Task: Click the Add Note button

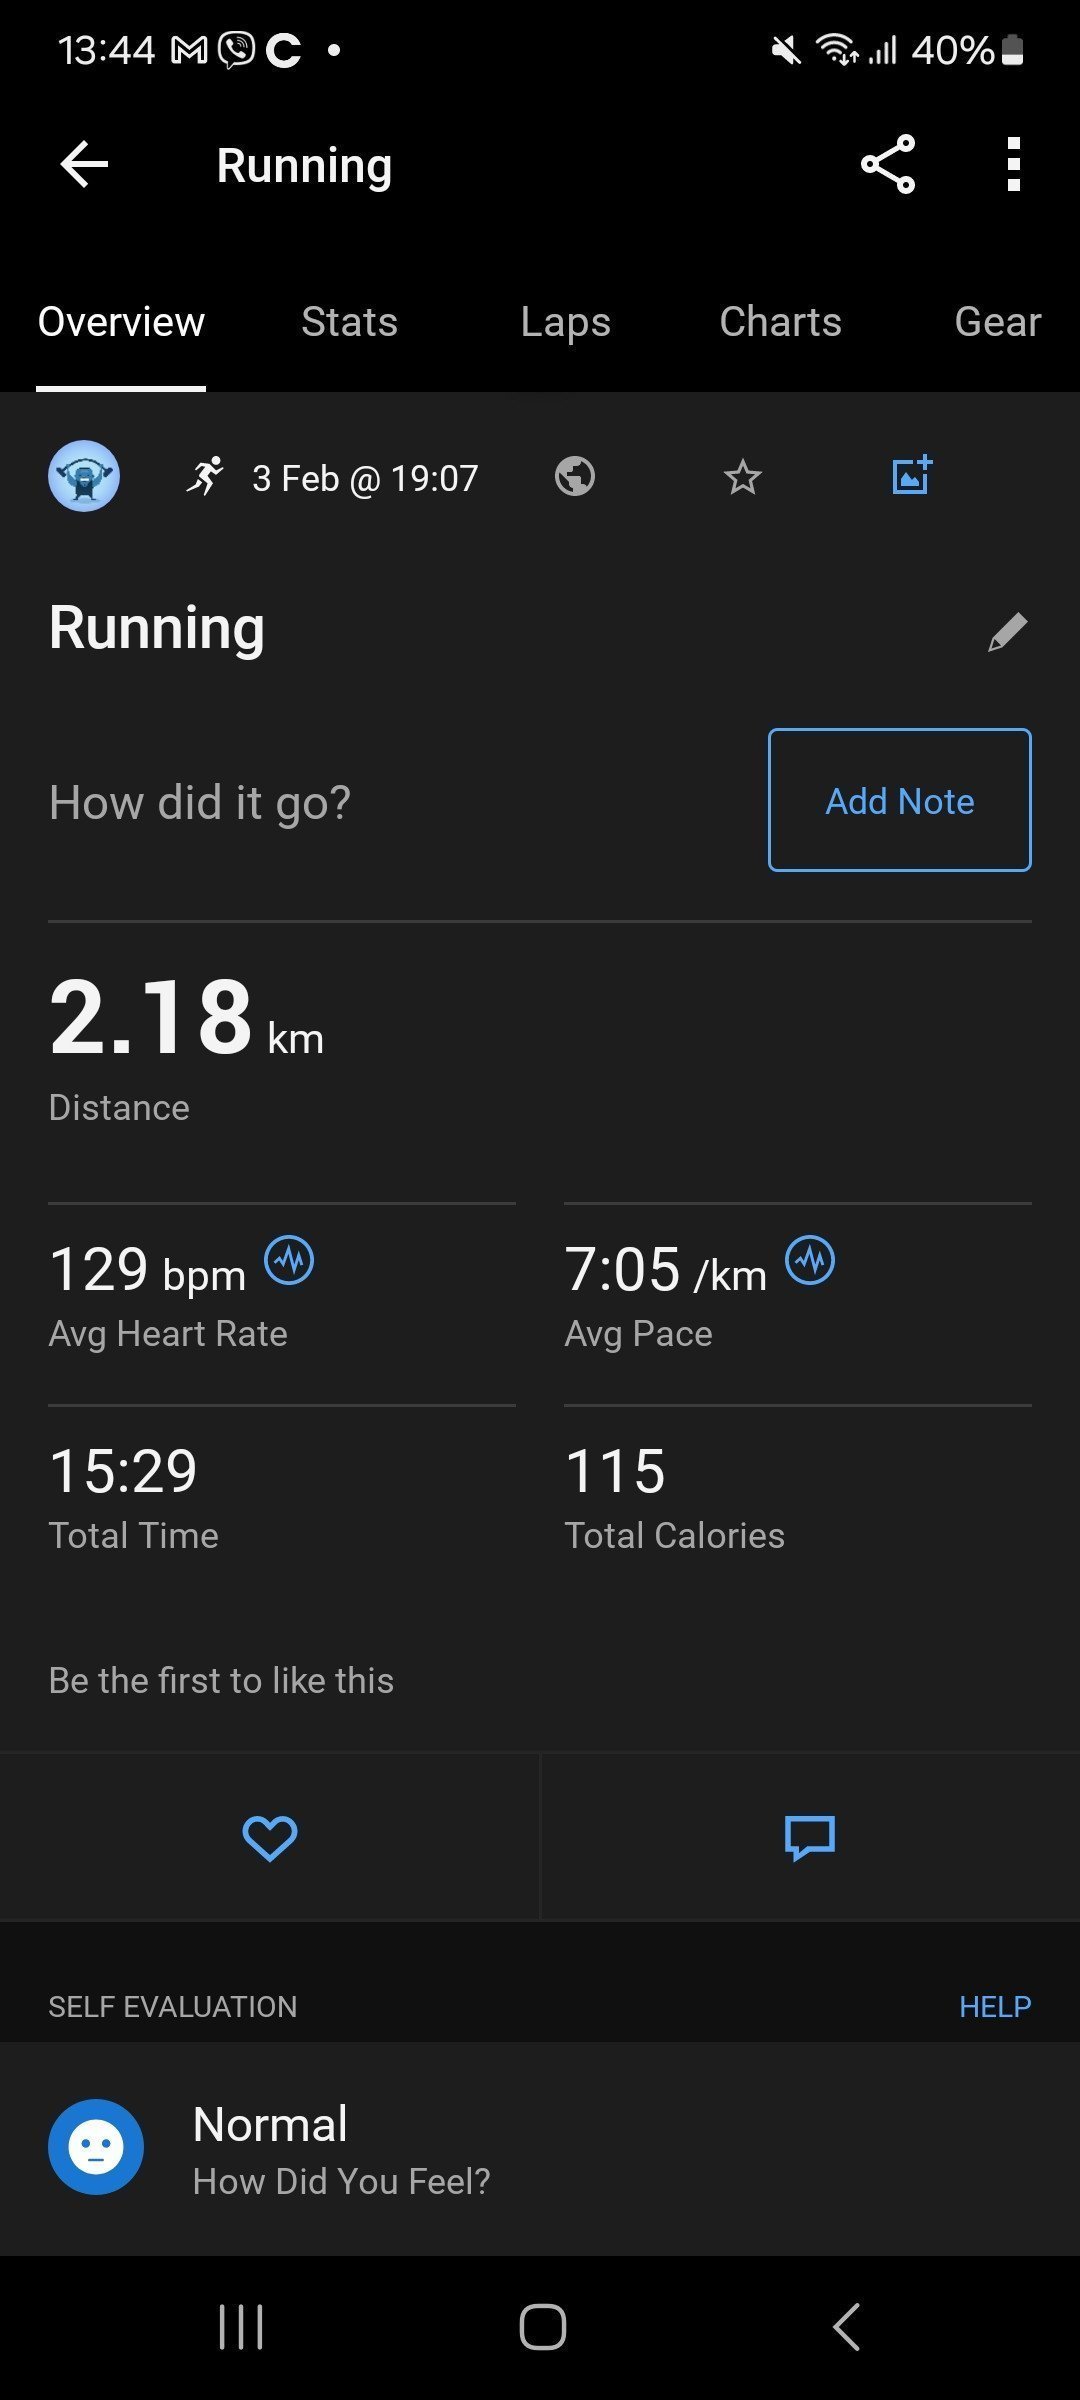Action: click(899, 800)
